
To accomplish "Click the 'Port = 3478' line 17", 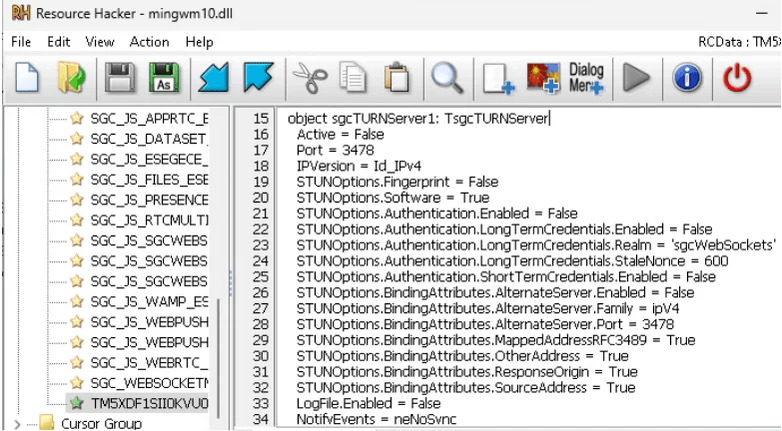I will click(335, 150).
